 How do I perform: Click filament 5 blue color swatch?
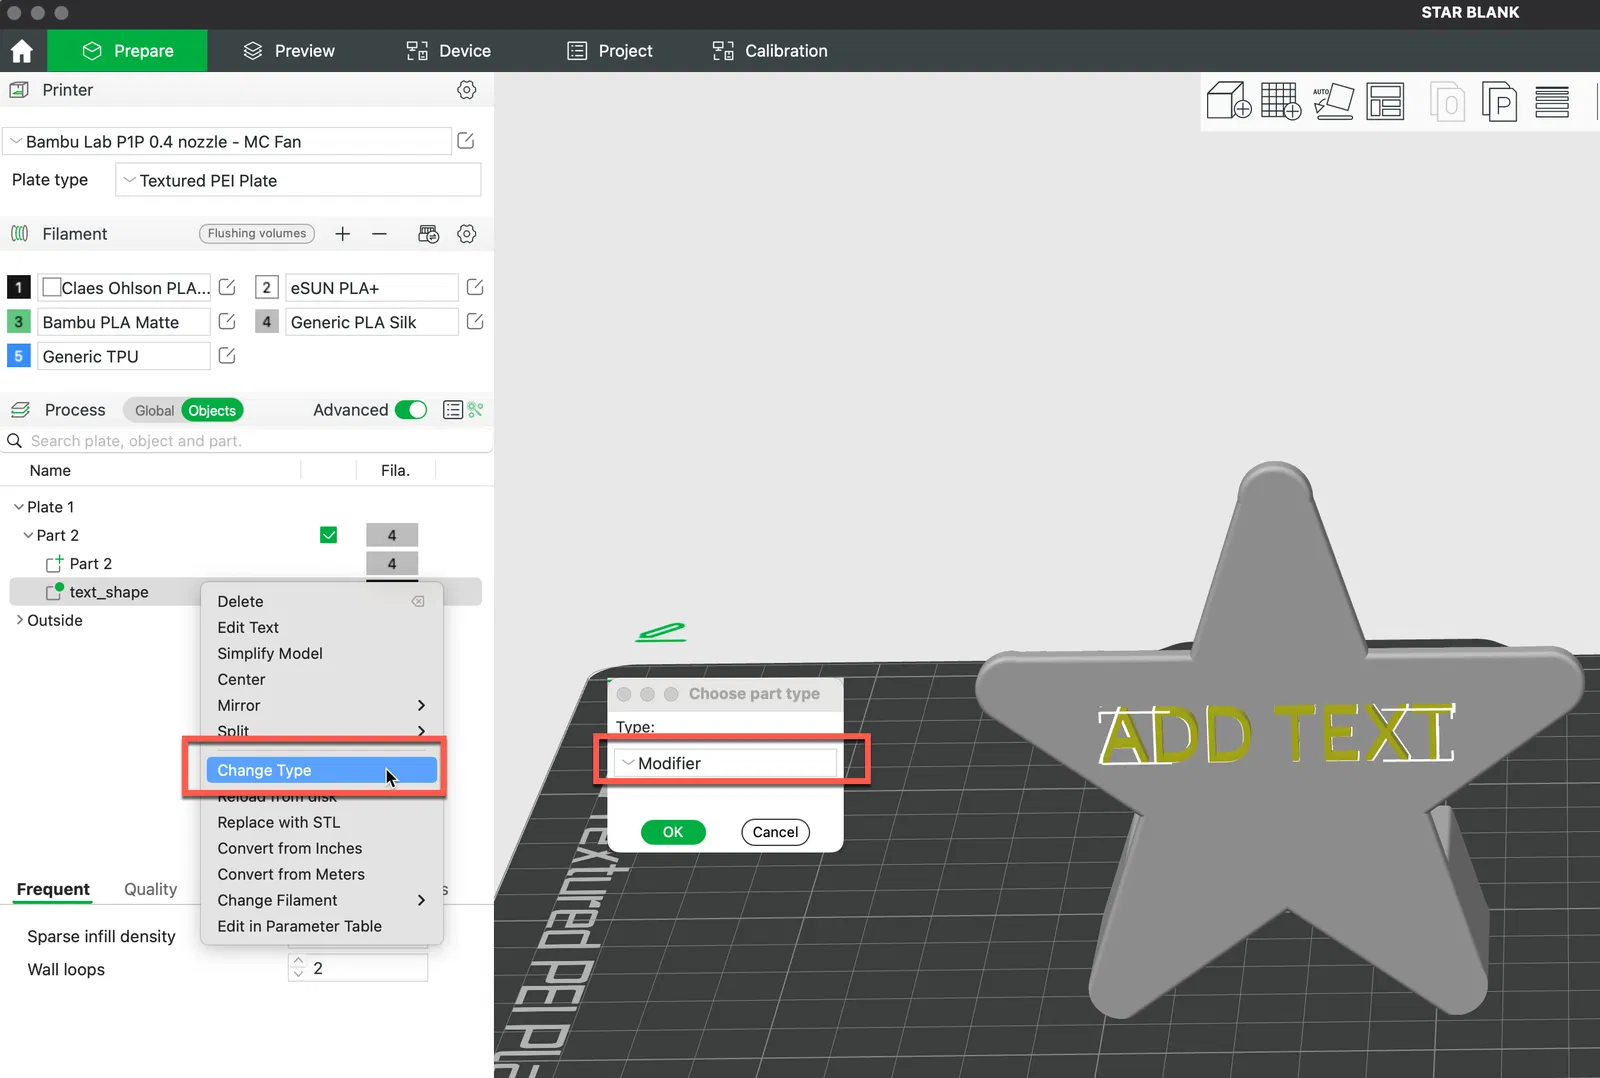click(18, 356)
